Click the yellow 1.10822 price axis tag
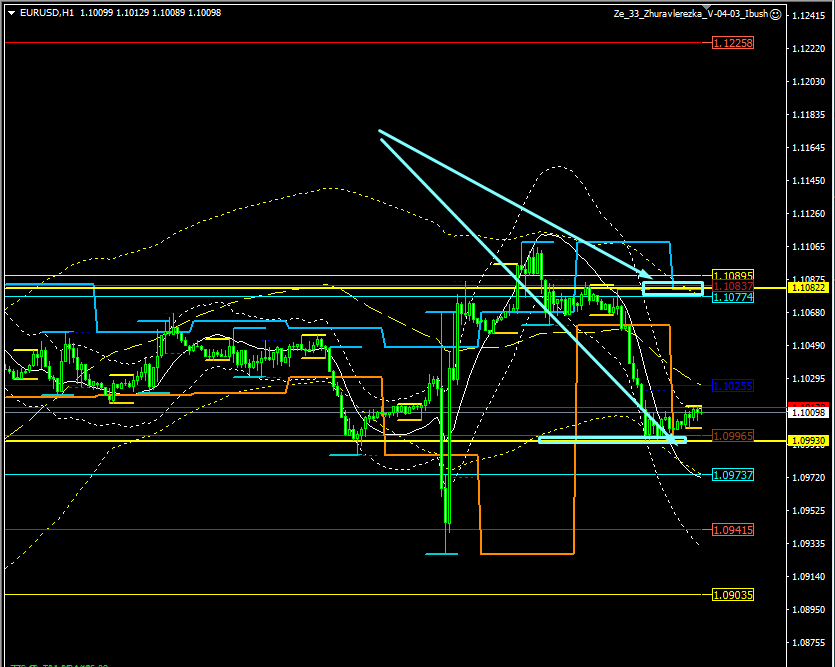 coord(809,288)
